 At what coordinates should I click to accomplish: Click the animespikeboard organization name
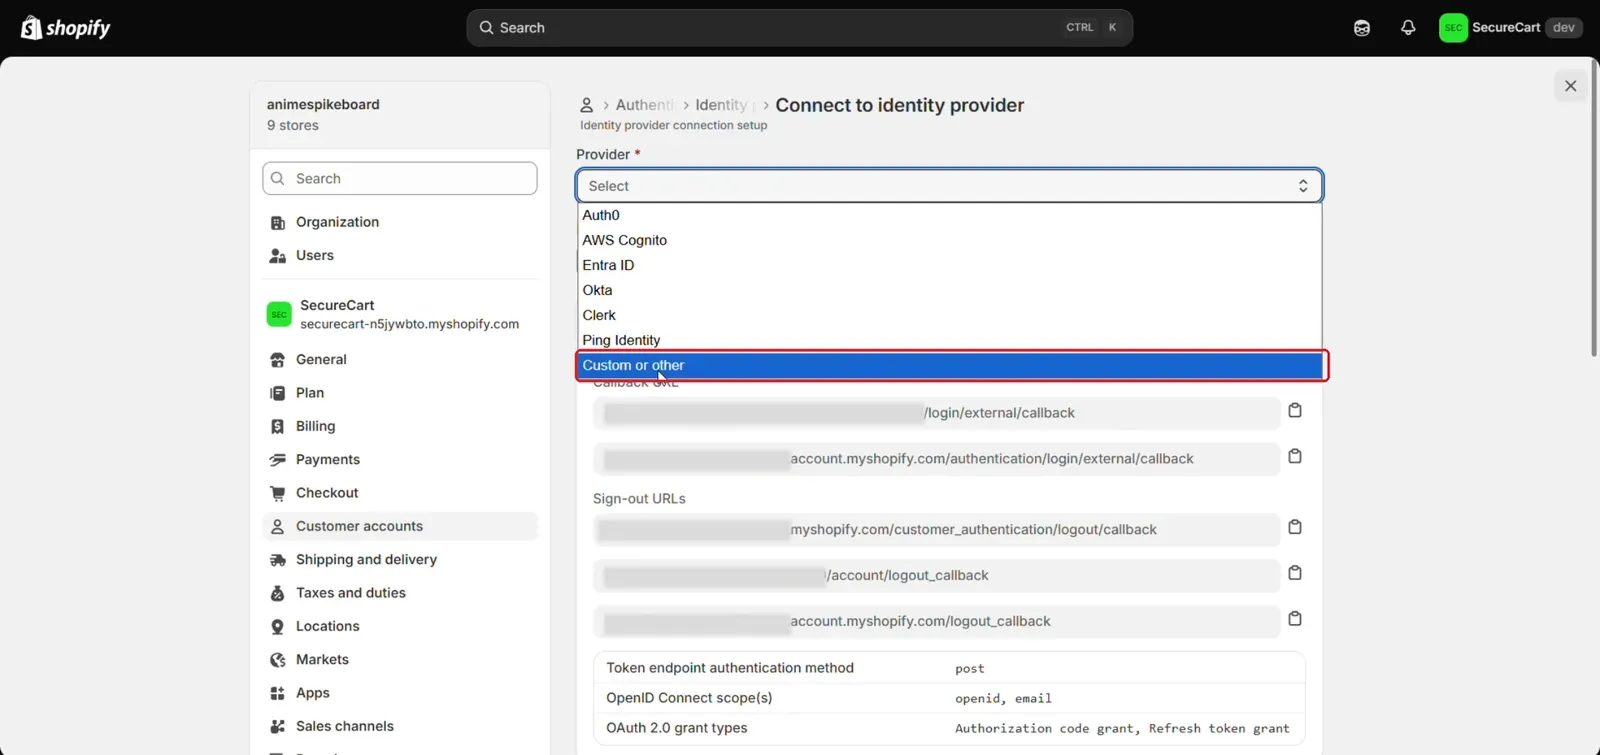tap(323, 104)
